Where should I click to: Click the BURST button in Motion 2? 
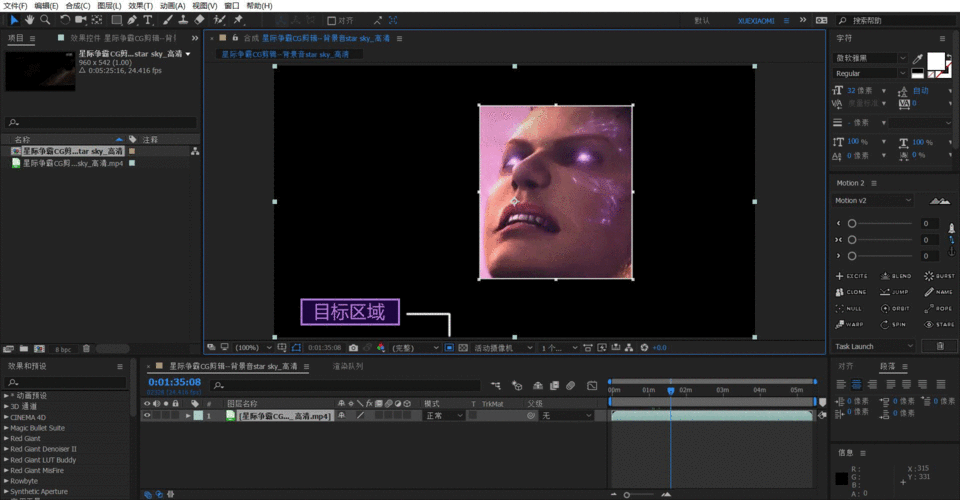tap(939, 276)
